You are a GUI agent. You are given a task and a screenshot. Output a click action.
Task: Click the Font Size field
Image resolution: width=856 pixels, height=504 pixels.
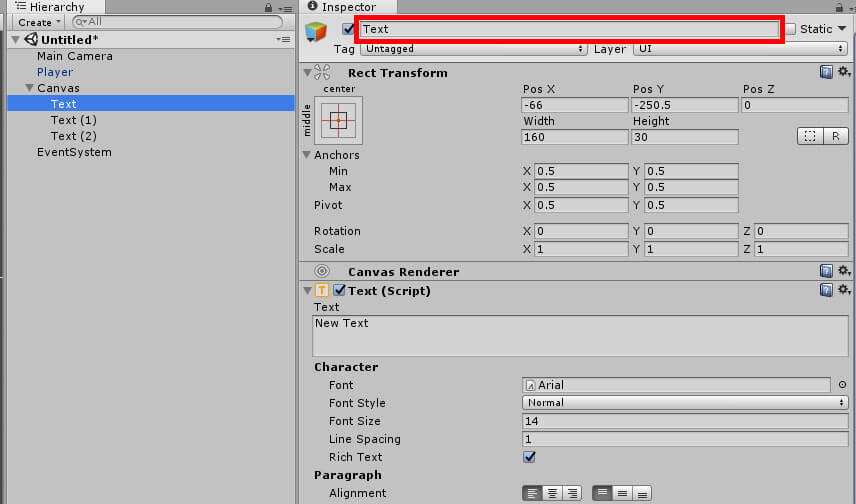685,421
